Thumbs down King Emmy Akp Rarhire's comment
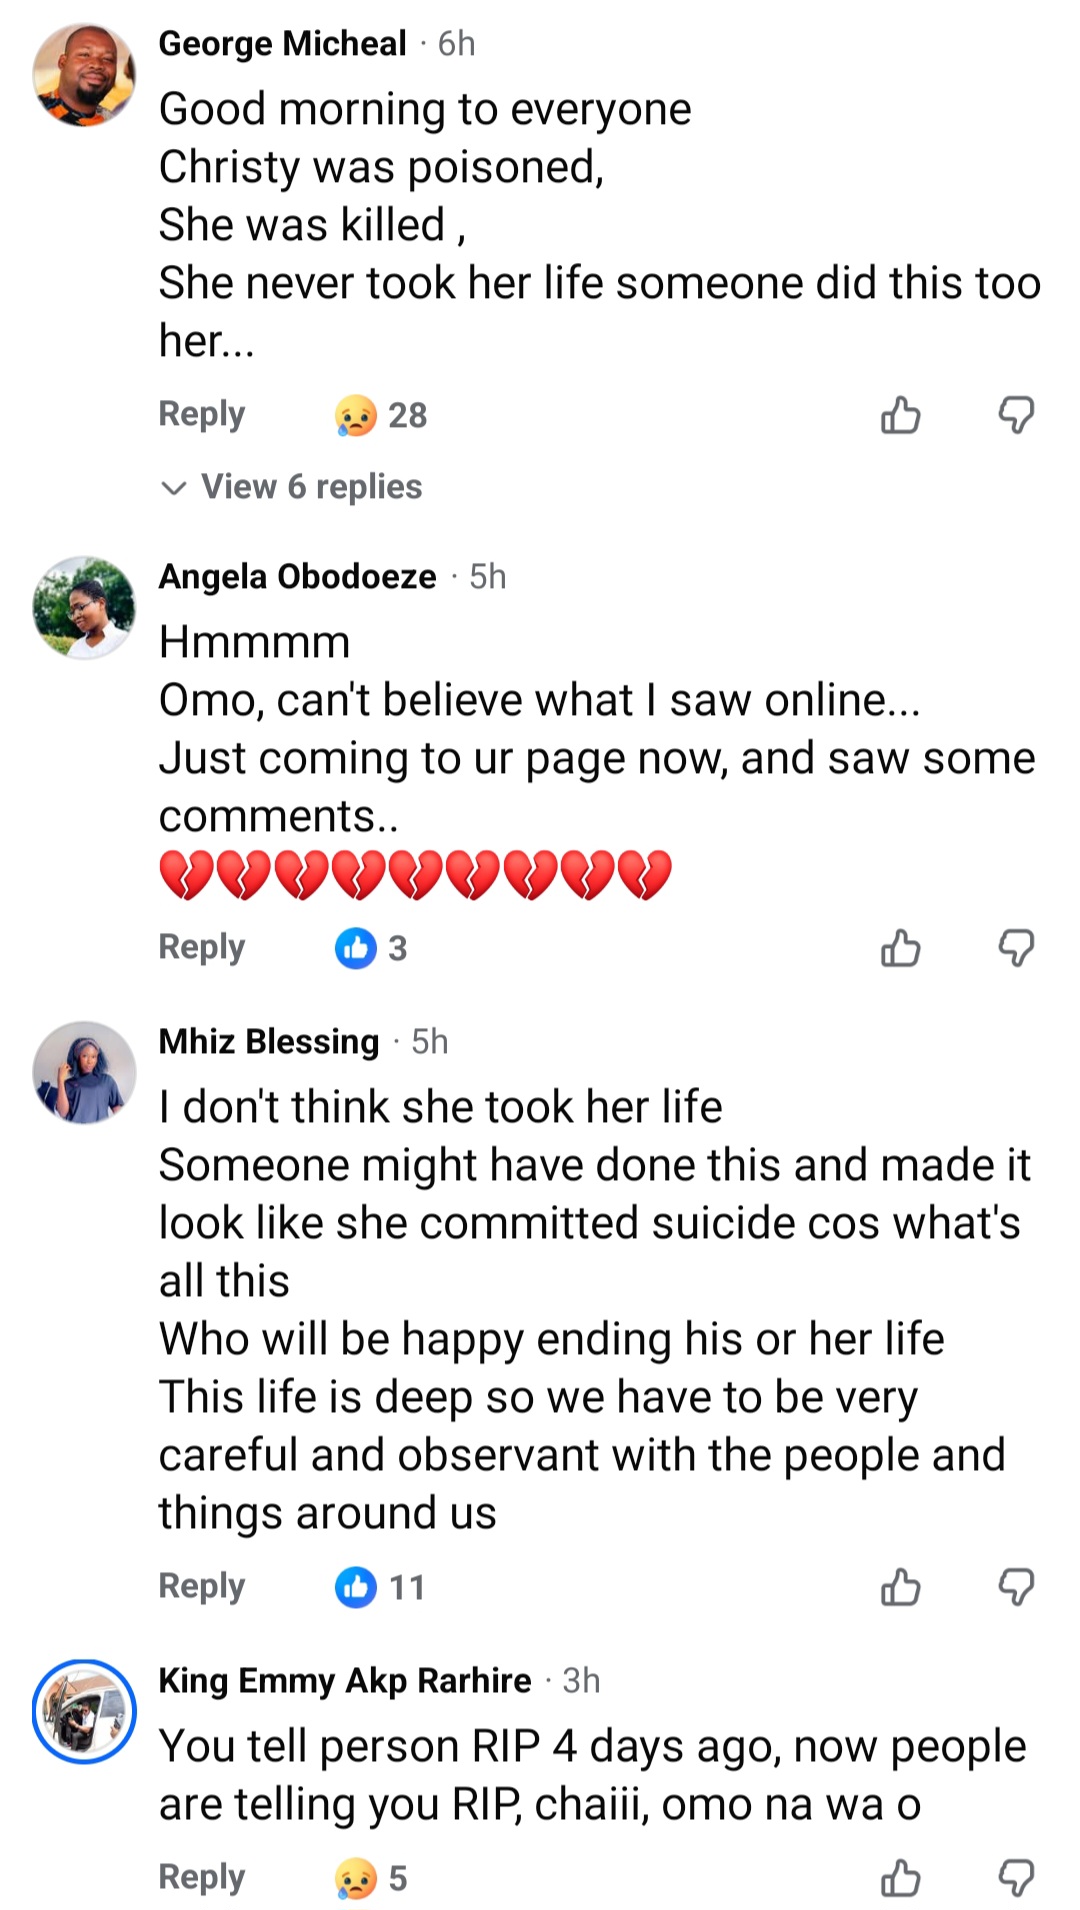This screenshot has height=1910, width=1080. 1016,1878
